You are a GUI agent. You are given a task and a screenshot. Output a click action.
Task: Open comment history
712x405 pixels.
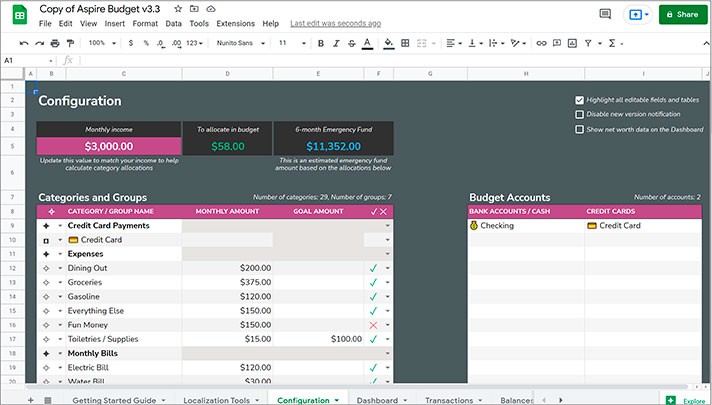[605, 14]
